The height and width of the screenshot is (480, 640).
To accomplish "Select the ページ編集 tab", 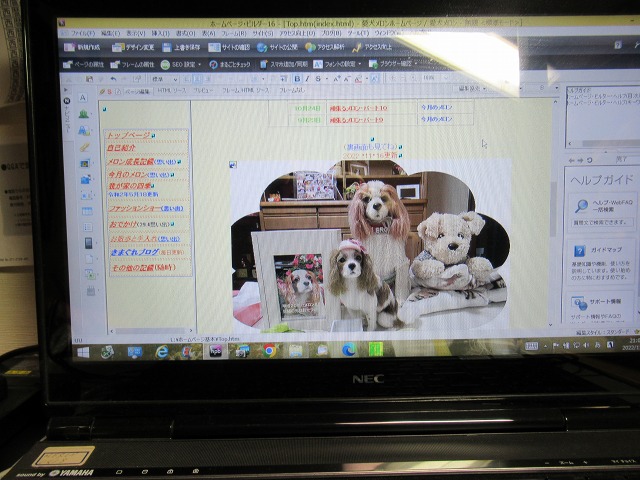I will [137, 91].
